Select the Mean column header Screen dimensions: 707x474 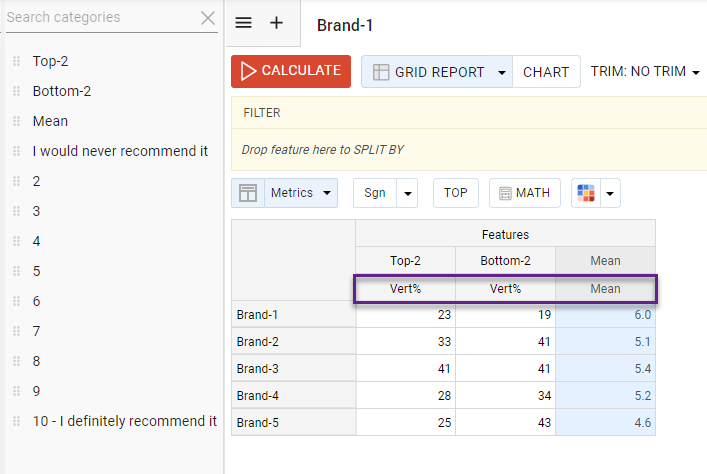pos(605,261)
